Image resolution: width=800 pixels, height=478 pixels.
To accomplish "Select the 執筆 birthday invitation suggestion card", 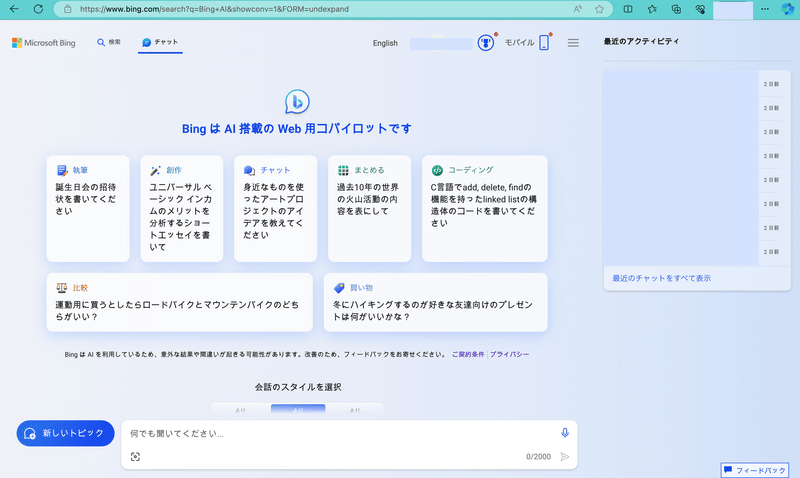I will click(88, 209).
